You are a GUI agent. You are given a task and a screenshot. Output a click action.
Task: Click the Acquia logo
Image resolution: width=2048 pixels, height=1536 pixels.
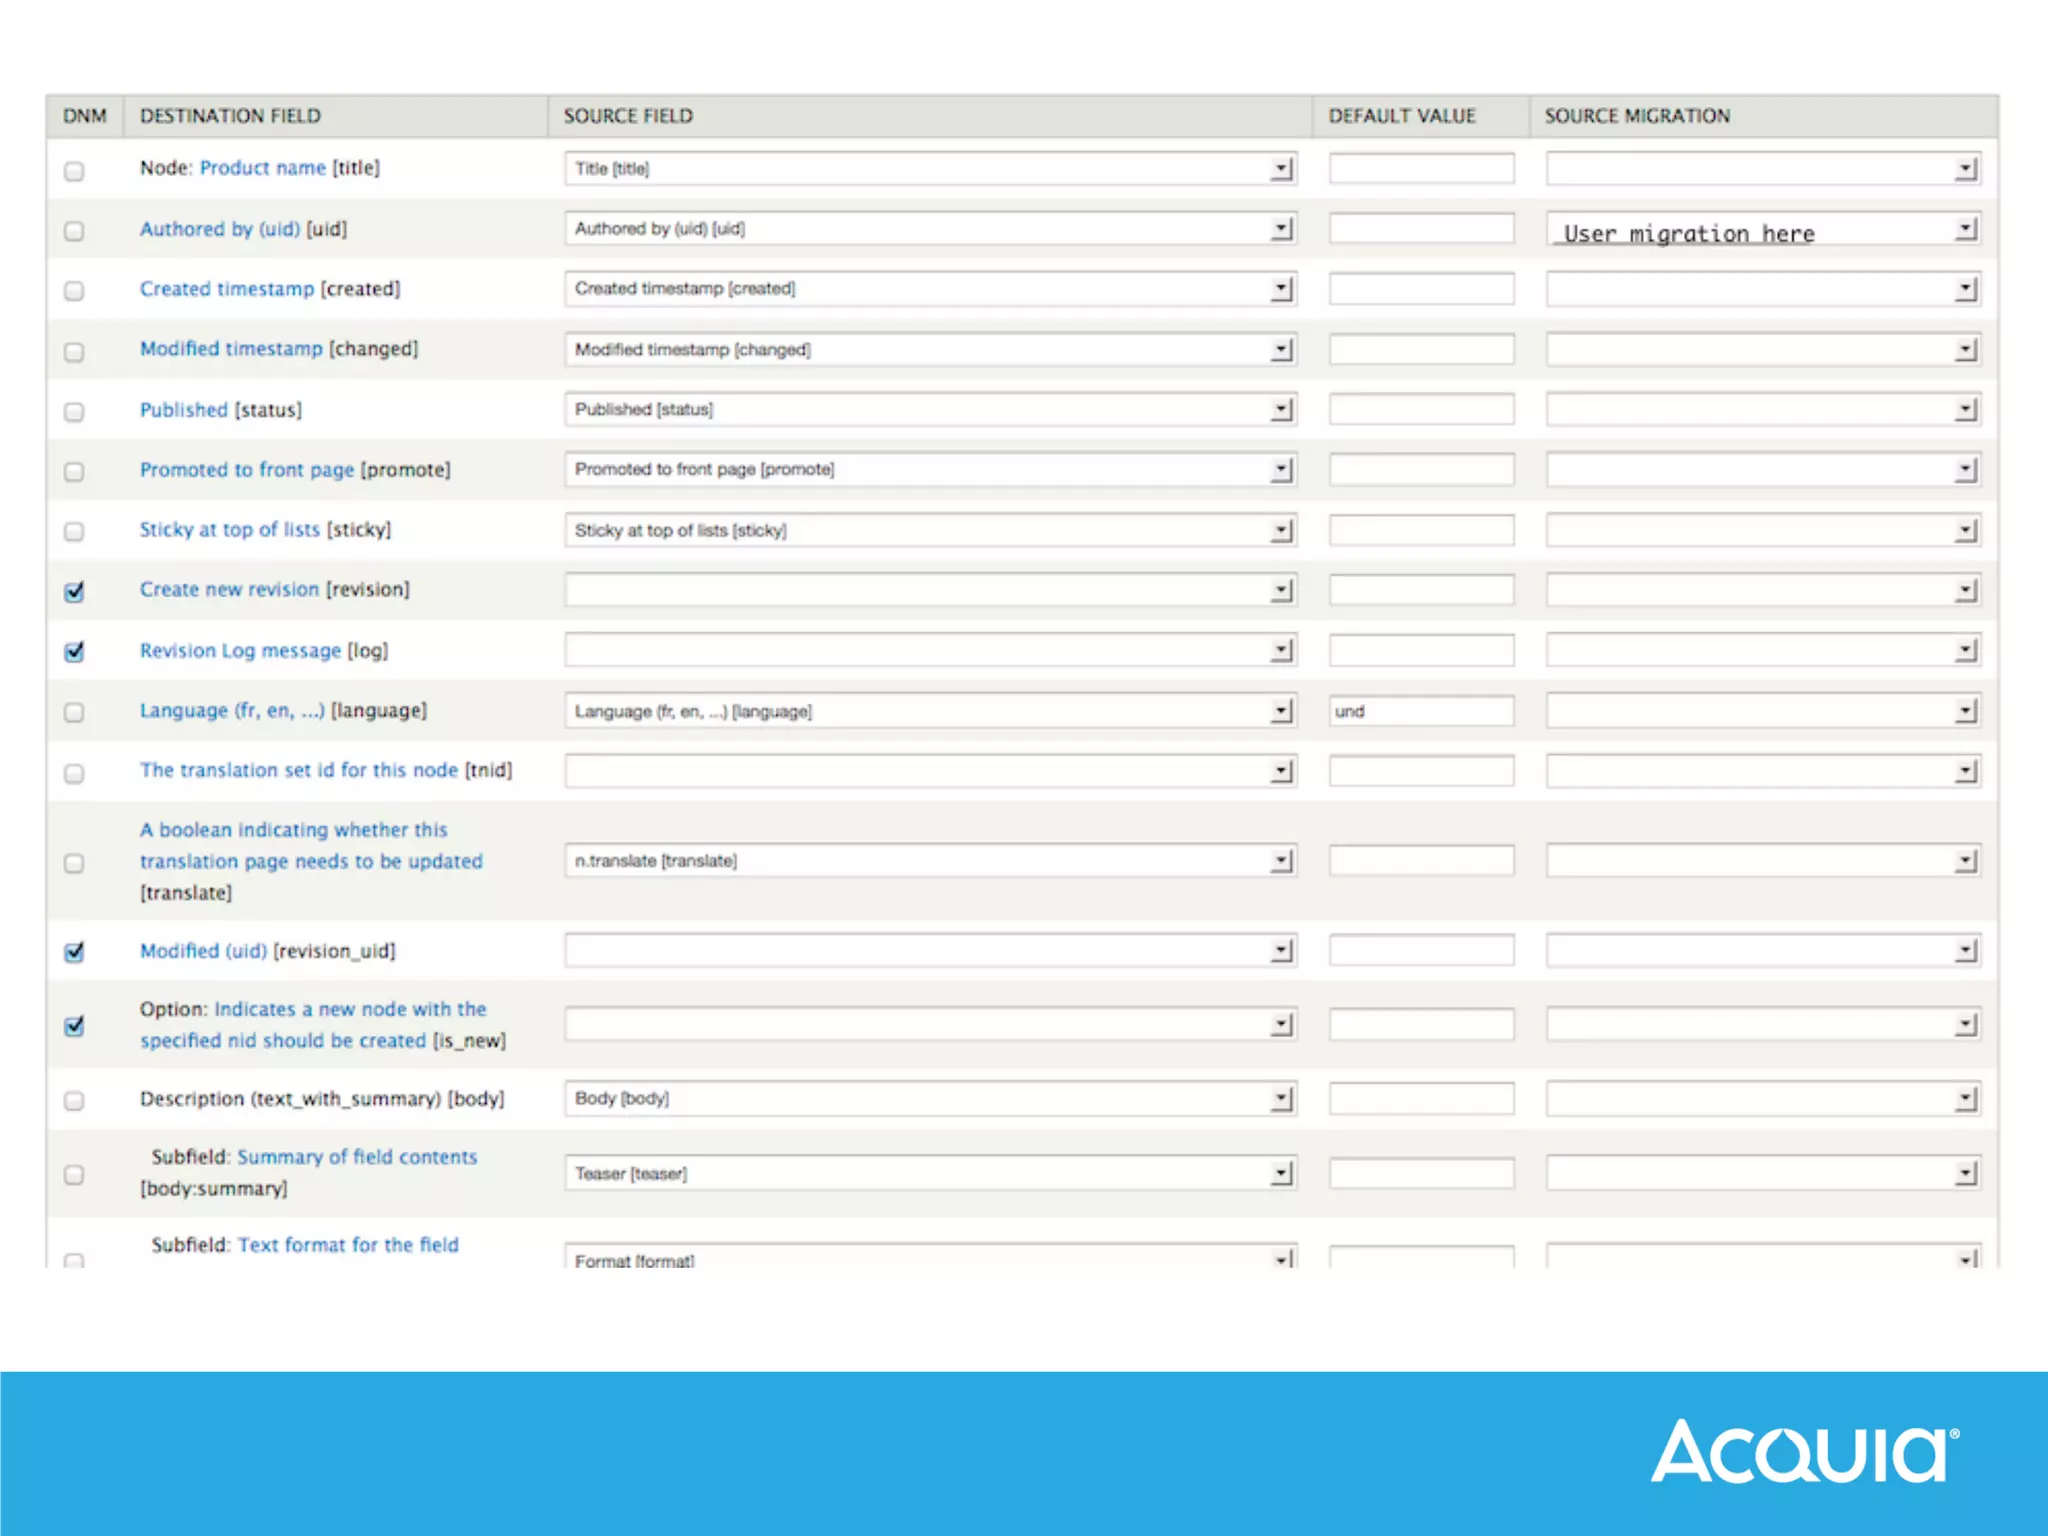coord(1803,1451)
